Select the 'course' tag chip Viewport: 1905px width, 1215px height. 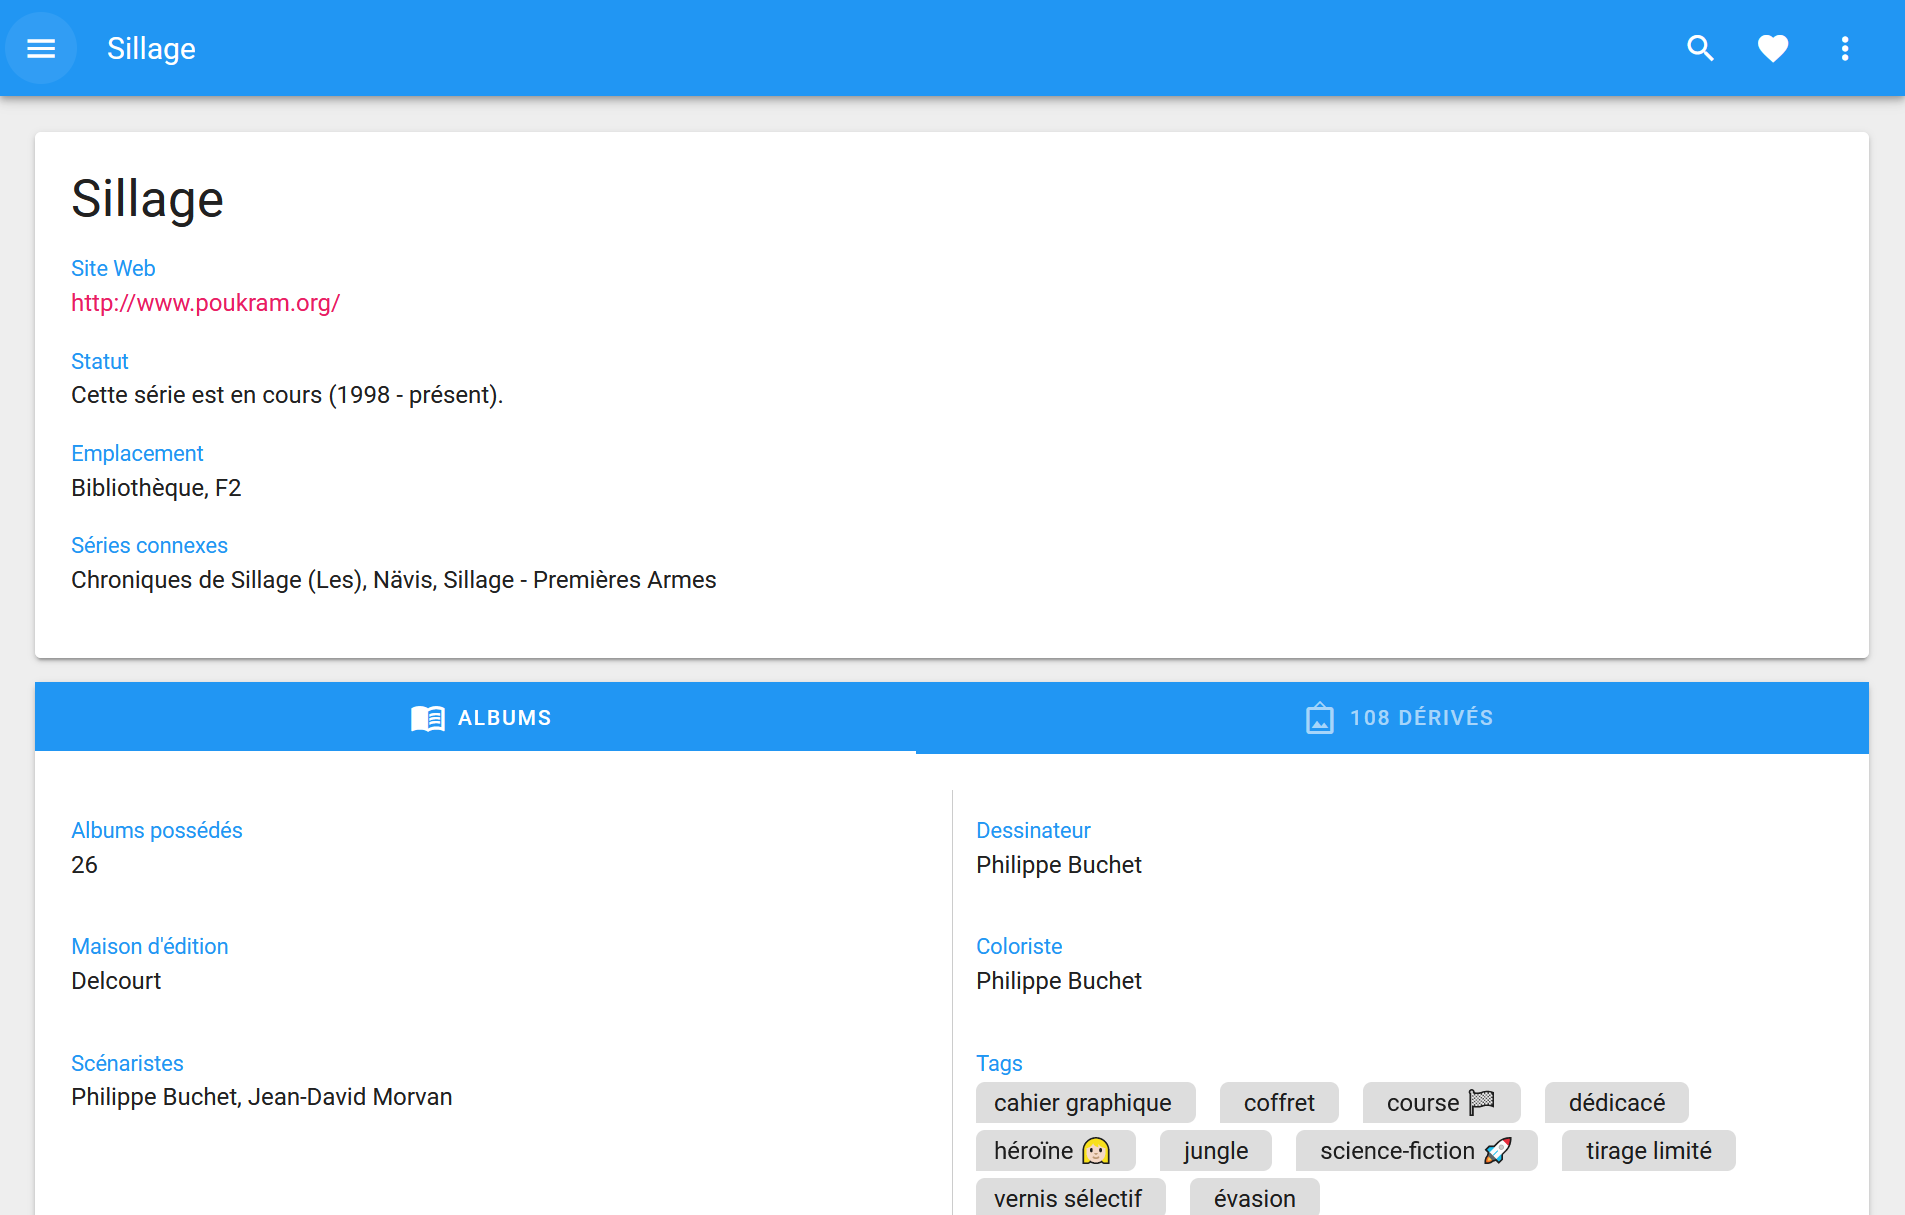coord(1441,1103)
